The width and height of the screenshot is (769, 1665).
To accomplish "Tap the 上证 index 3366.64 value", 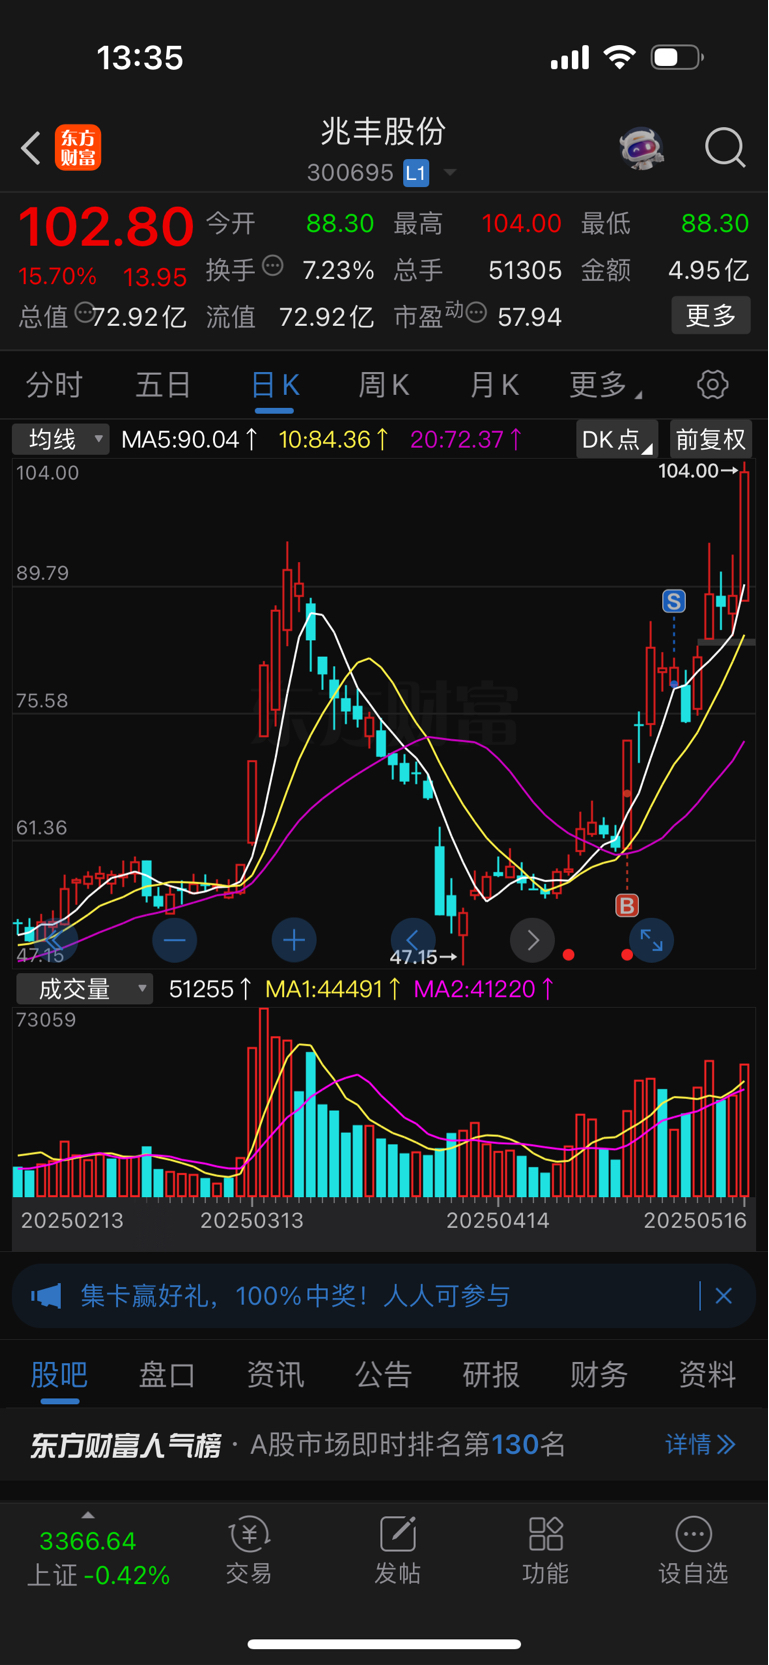I will click(88, 1541).
